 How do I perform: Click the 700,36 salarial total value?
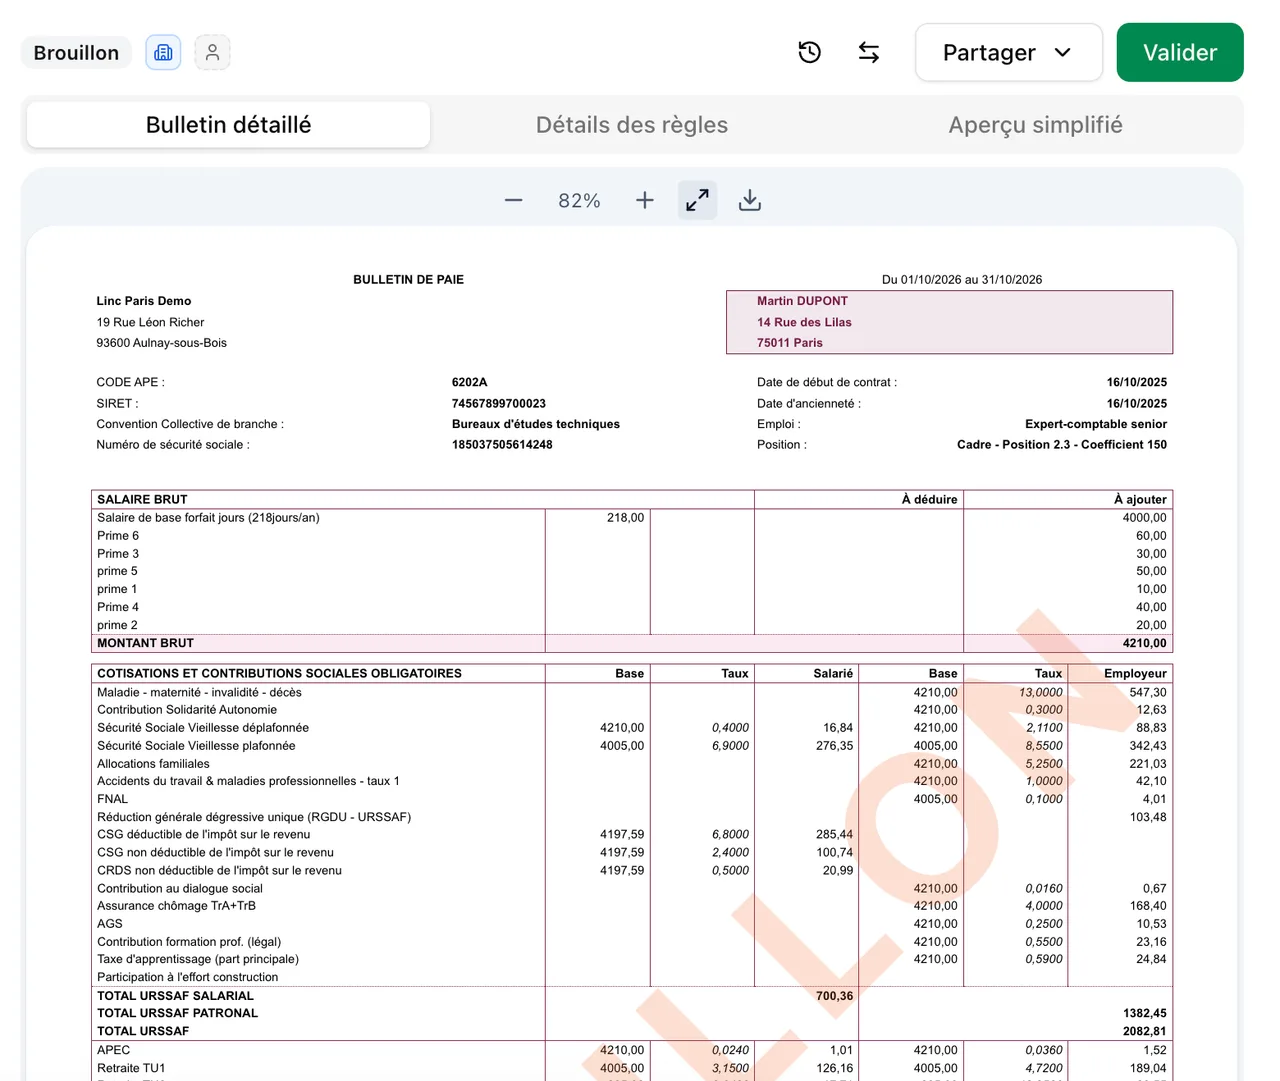(834, 996)
